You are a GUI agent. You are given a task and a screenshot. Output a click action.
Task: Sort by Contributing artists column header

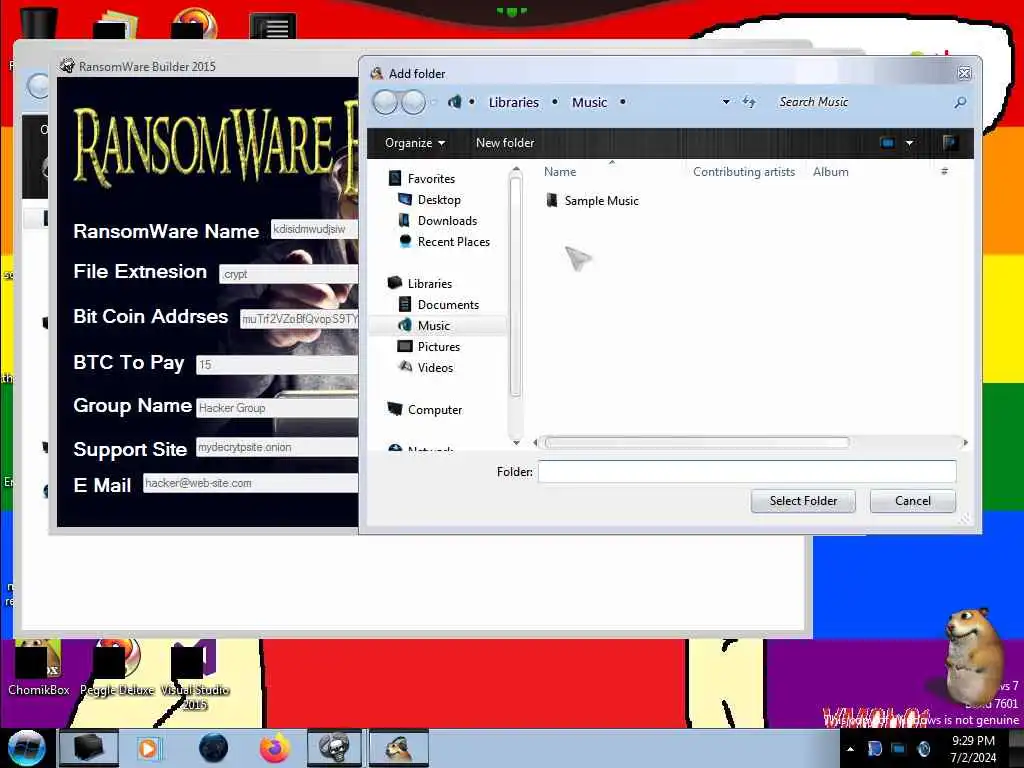(744, 172)
